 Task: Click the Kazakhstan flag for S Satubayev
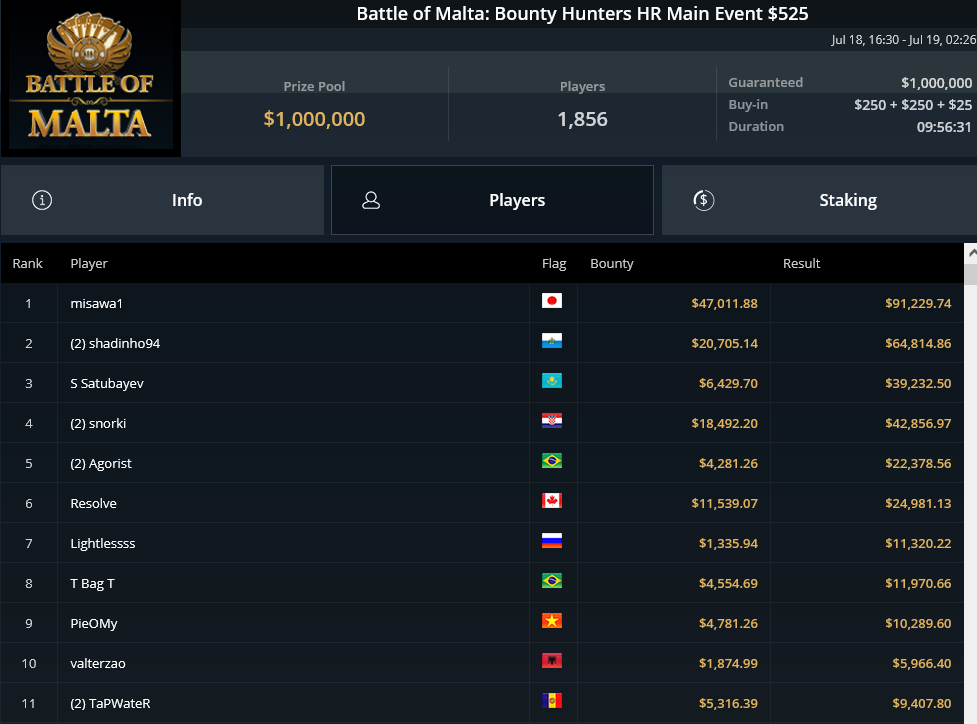tap(551, 381)
